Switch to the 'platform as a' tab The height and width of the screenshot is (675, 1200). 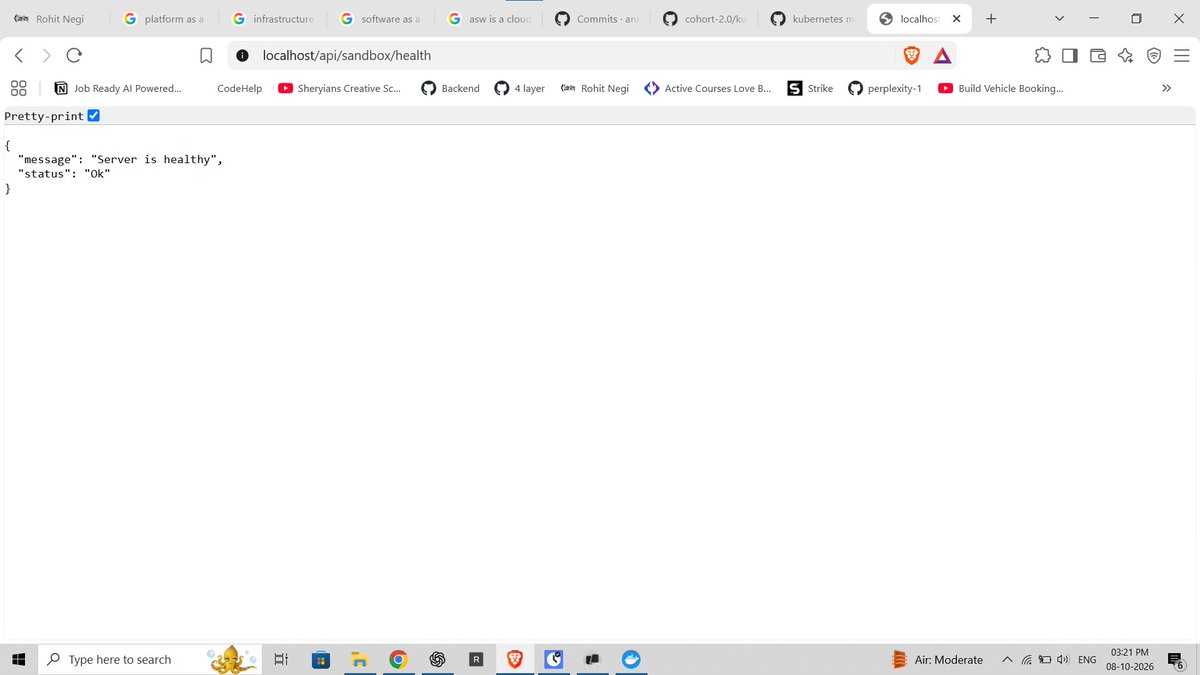[x=163, y=19]
